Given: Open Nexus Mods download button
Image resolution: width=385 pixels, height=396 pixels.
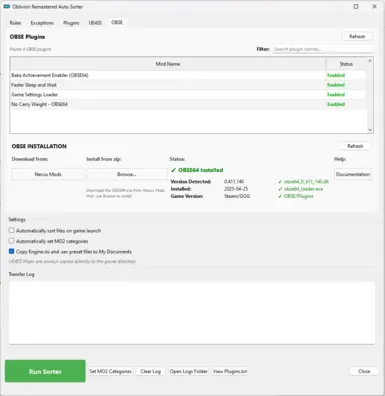Looking at the screenshot, I should pyautogui.click(x=48, y=174).
